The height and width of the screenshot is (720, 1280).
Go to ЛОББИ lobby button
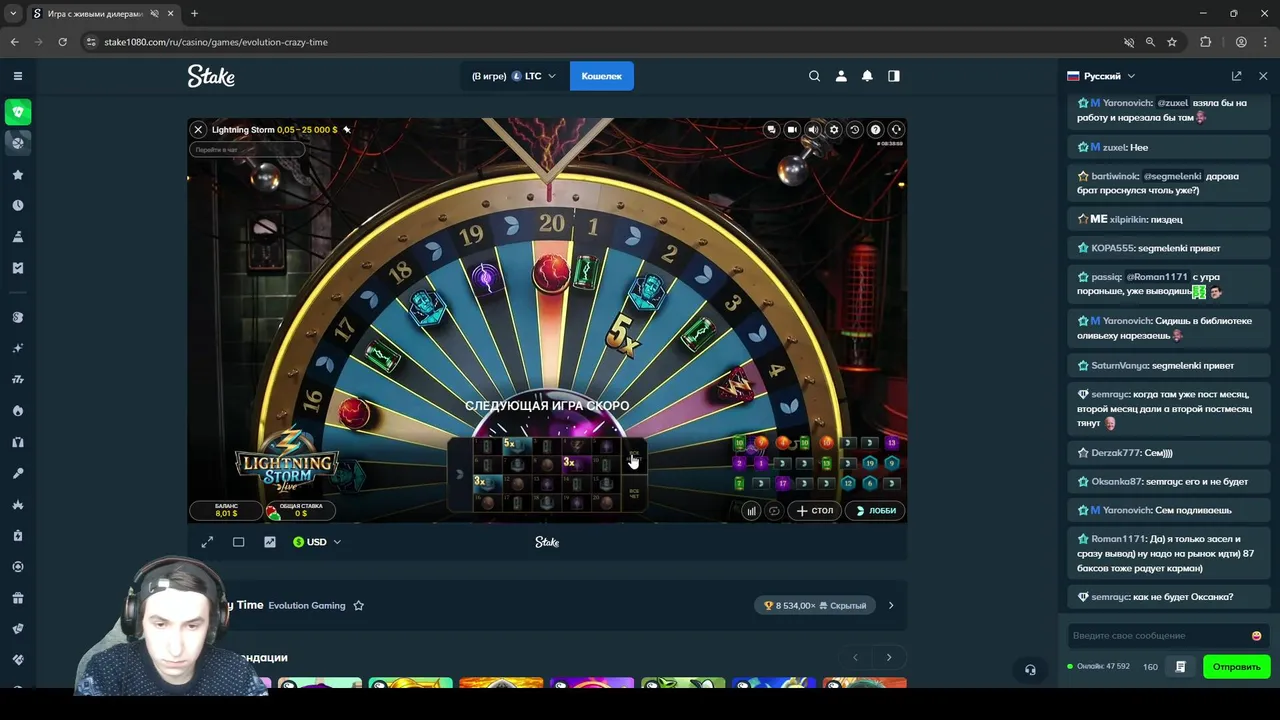click(x=876, y=510)
